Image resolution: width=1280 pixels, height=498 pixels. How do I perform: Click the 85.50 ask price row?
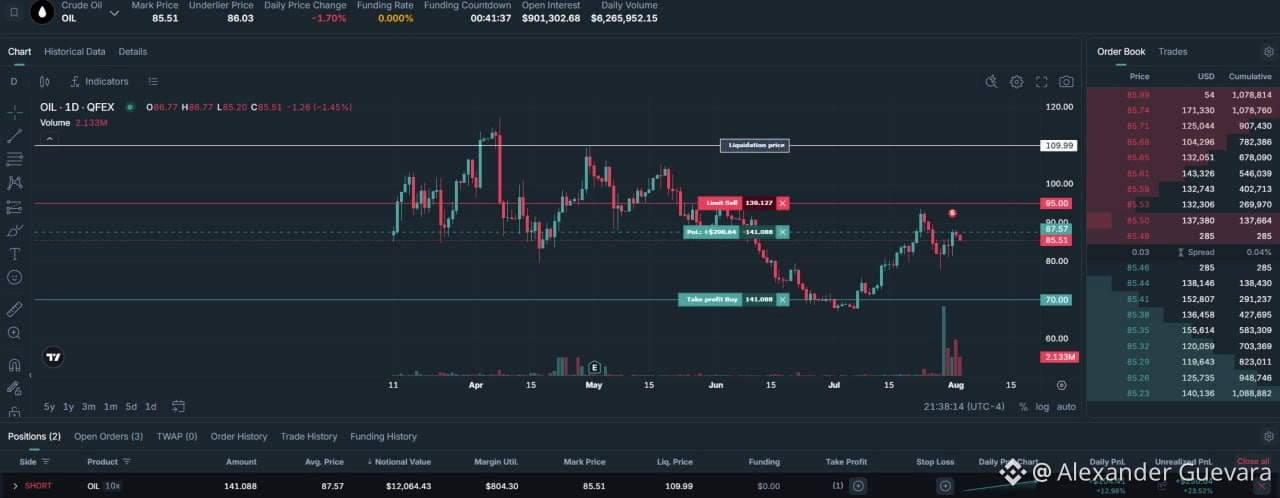tap(1183, 219)
